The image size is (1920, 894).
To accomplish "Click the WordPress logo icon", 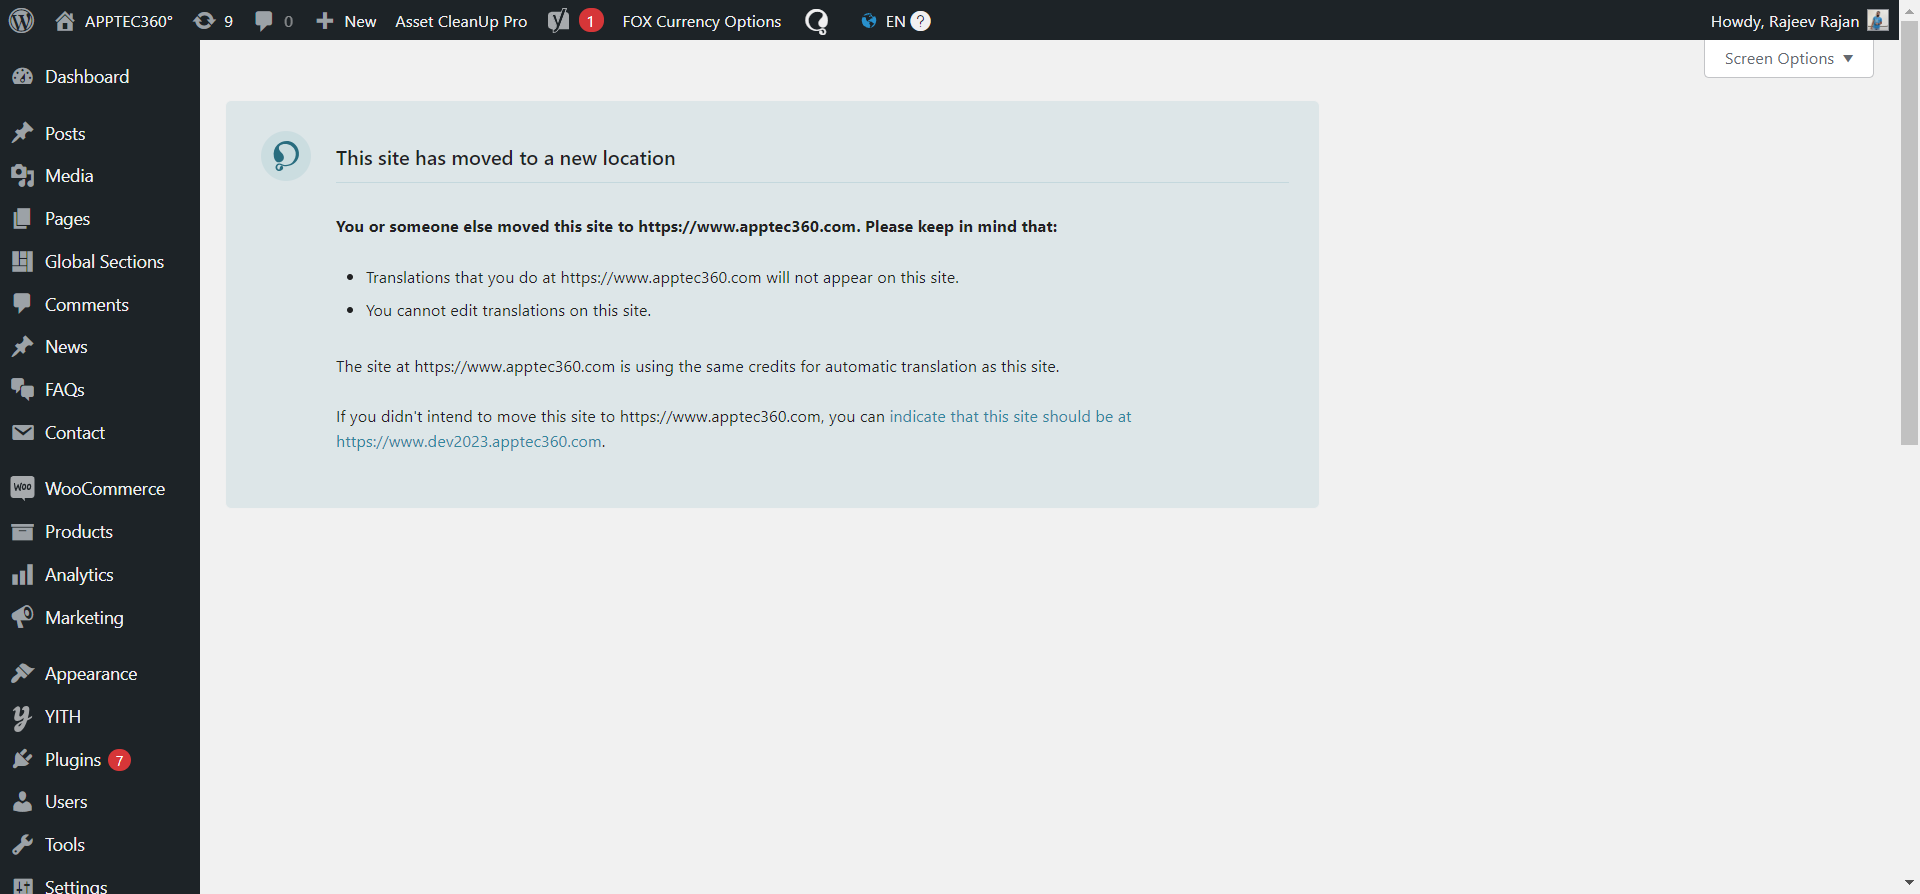I will (x=21, y=21).
